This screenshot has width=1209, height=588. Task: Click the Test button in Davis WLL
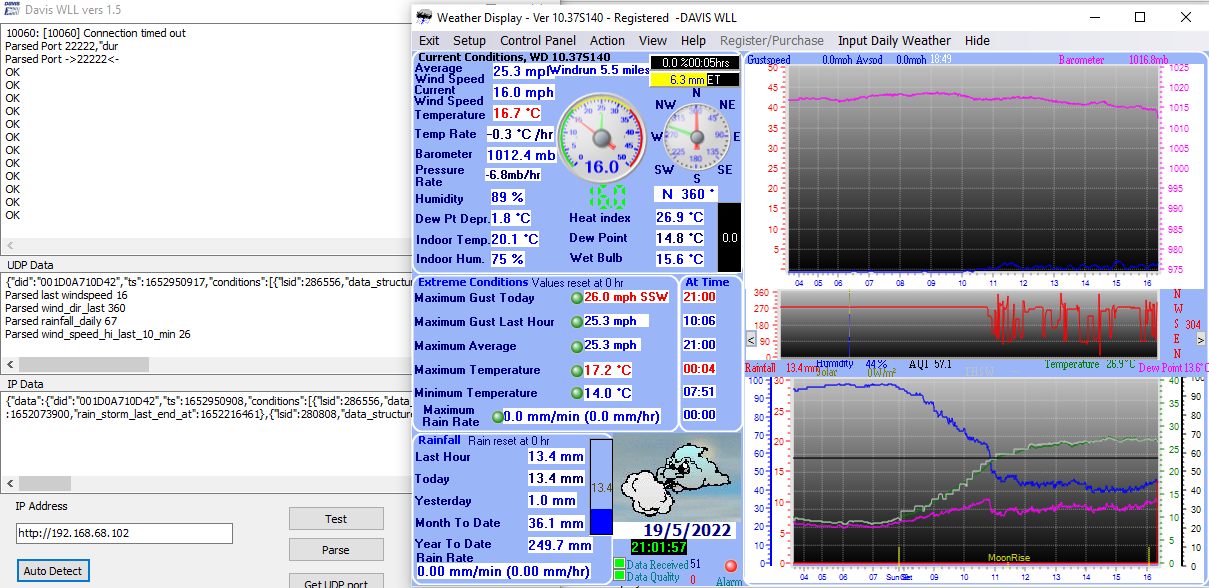pyautogui.click(x=336, y=519)
